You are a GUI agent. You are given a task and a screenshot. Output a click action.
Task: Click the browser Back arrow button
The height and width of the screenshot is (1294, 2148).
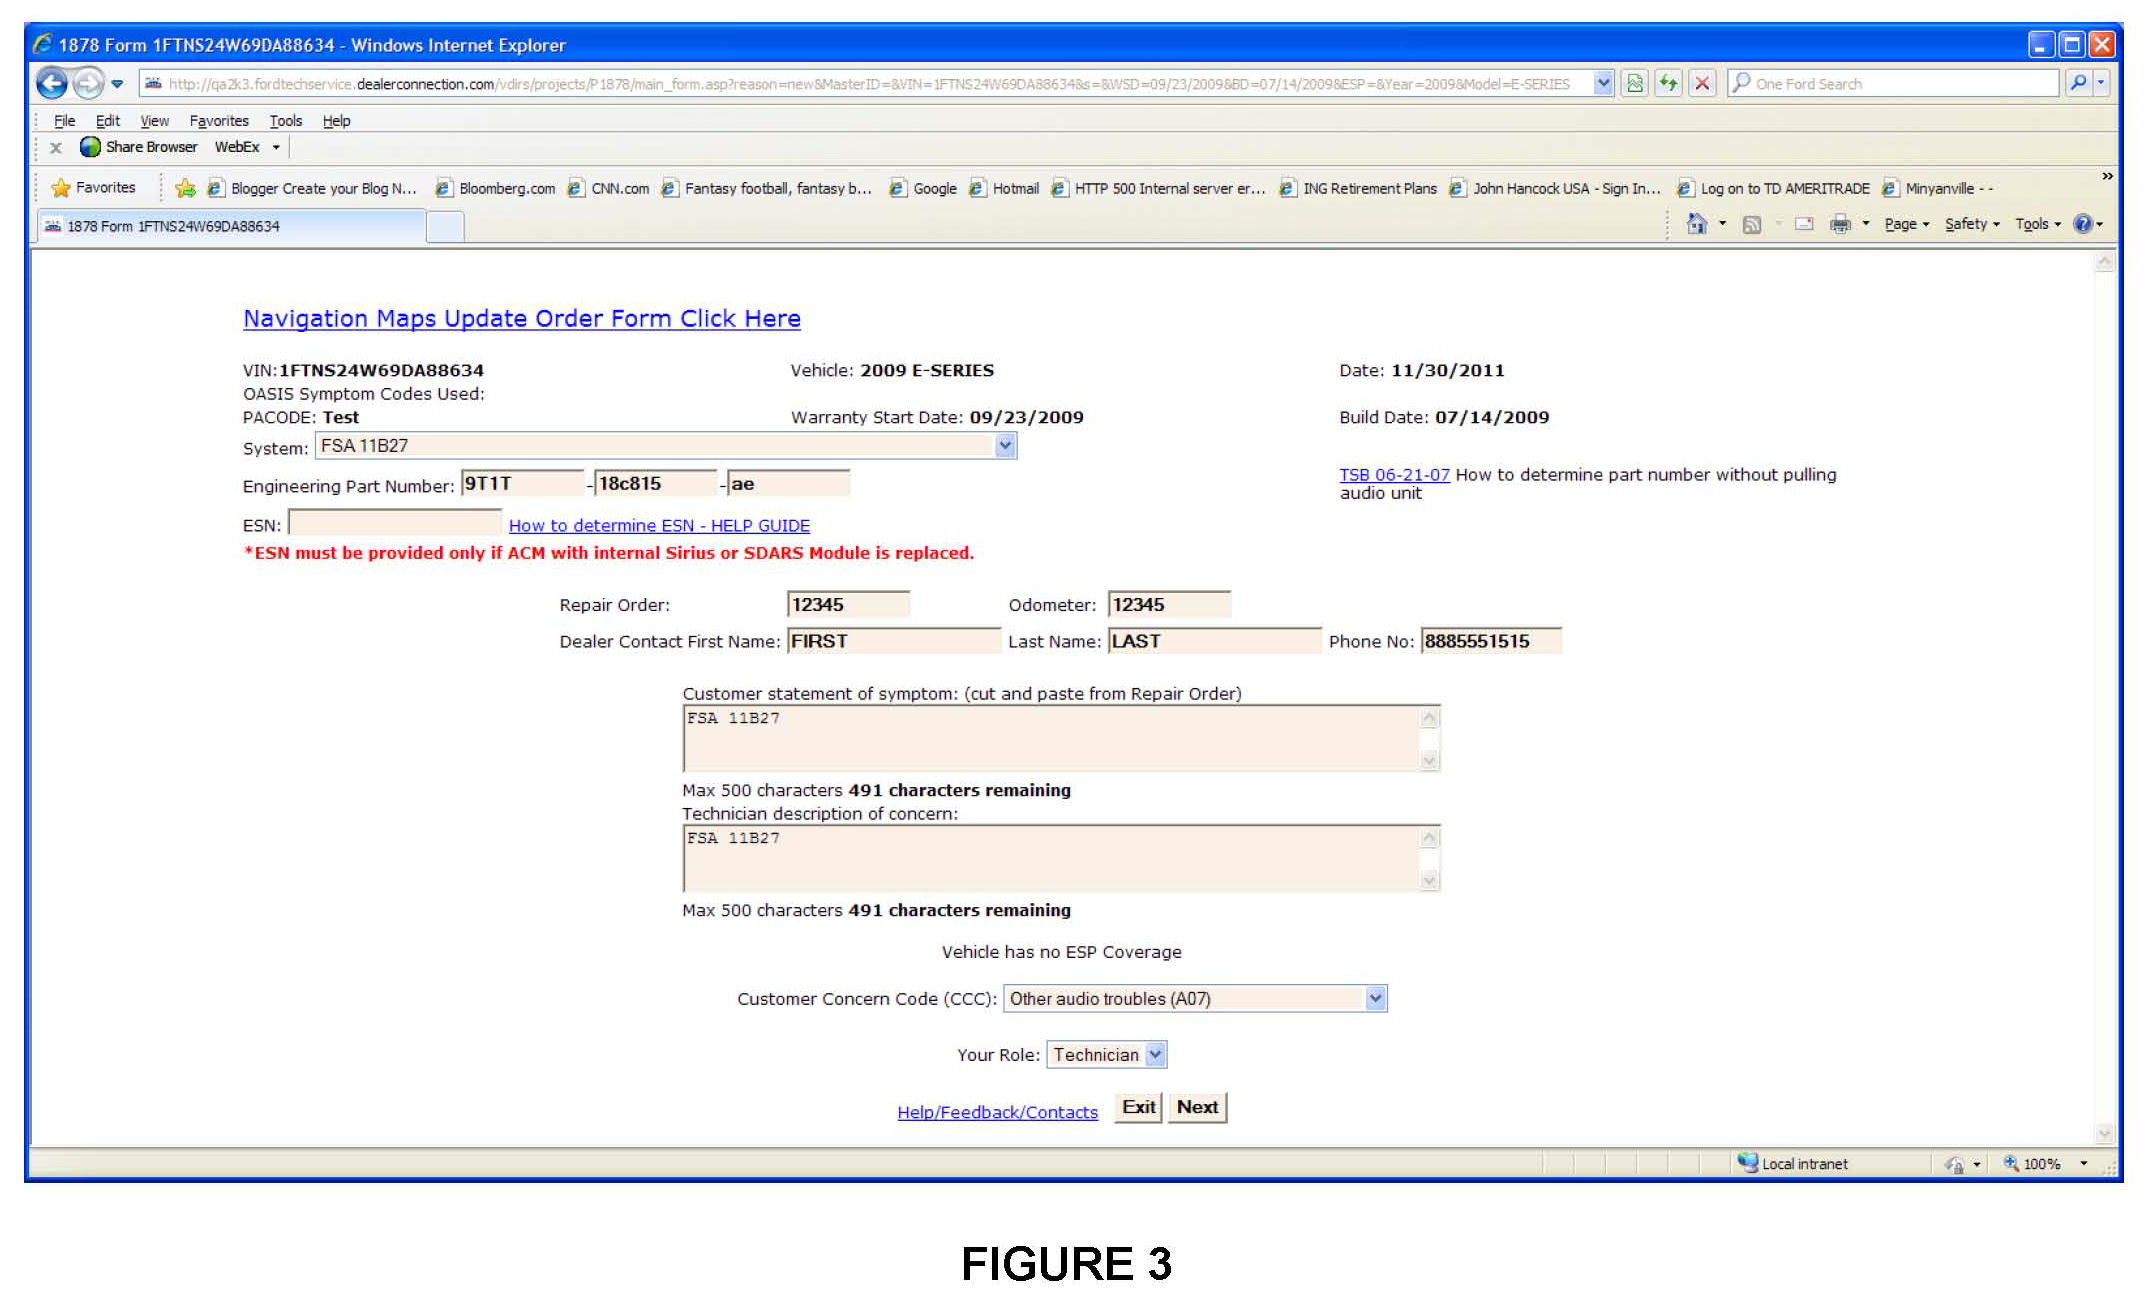(x=51, y=84)
